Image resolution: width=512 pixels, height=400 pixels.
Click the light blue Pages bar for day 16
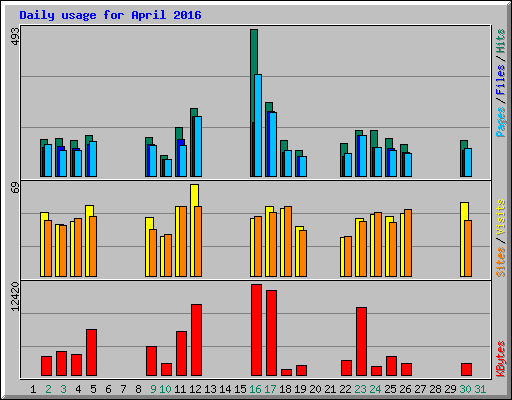(258, 125)
